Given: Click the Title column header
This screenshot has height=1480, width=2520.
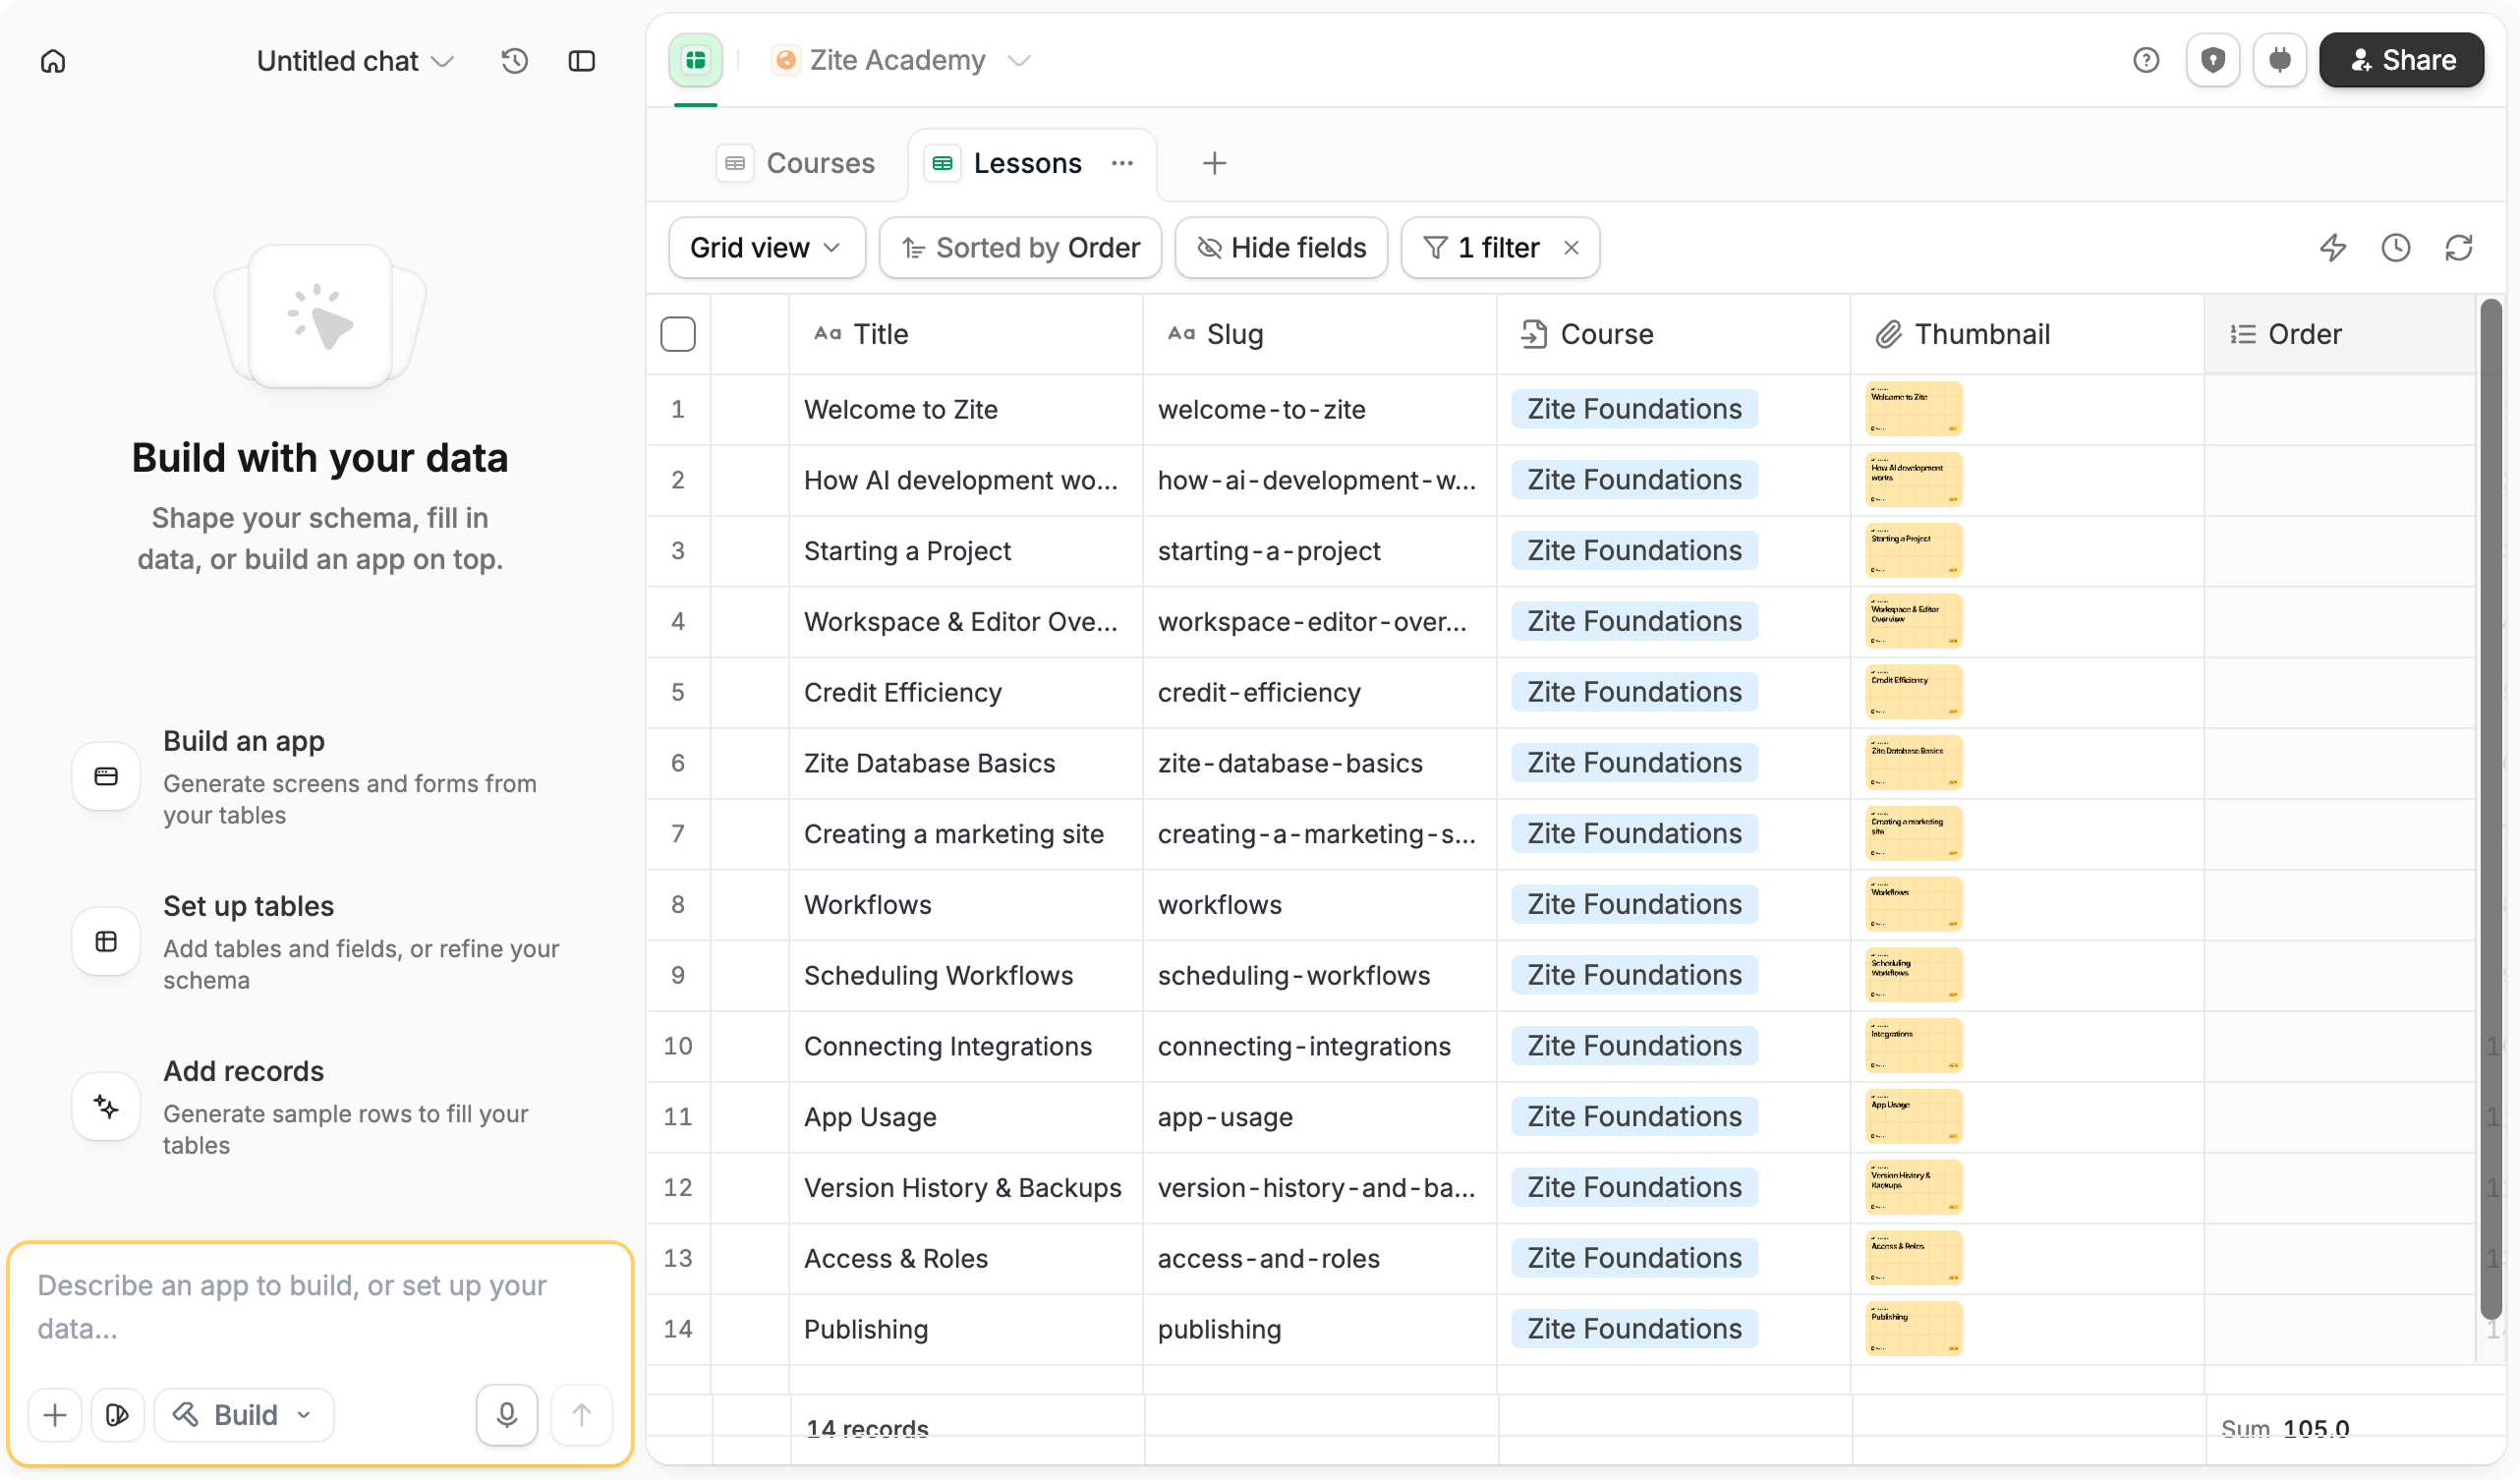Looking at the screenshot, I should tap(966, 334).
